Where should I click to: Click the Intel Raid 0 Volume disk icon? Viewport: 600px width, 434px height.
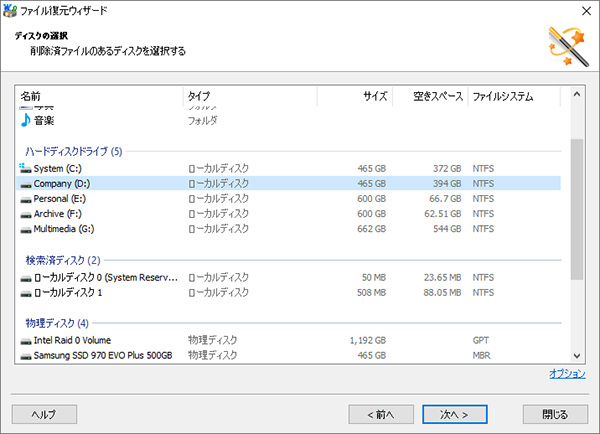click(26, 341)
